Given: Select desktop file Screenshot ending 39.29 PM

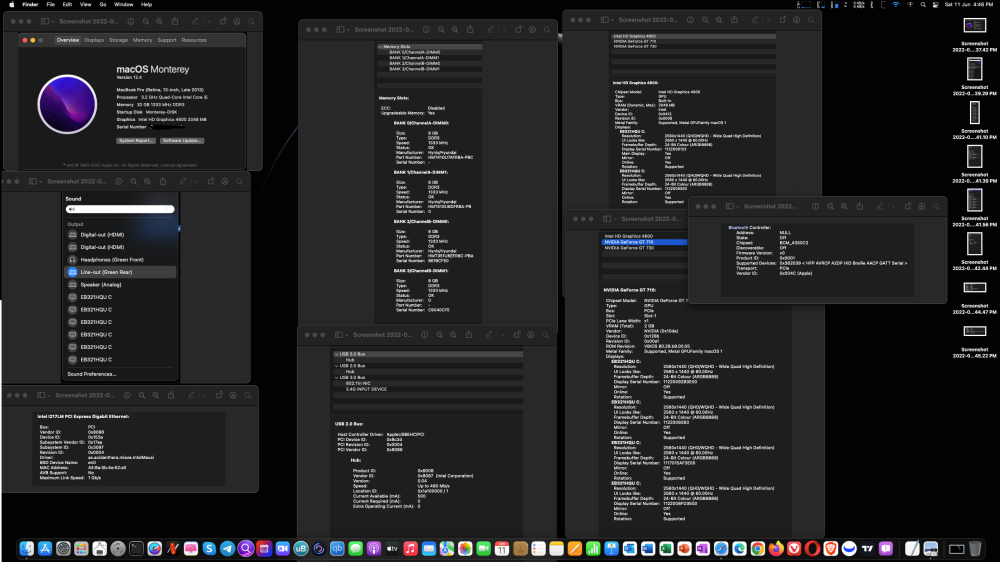Looking at the screenshot, I should click(974, 77).
